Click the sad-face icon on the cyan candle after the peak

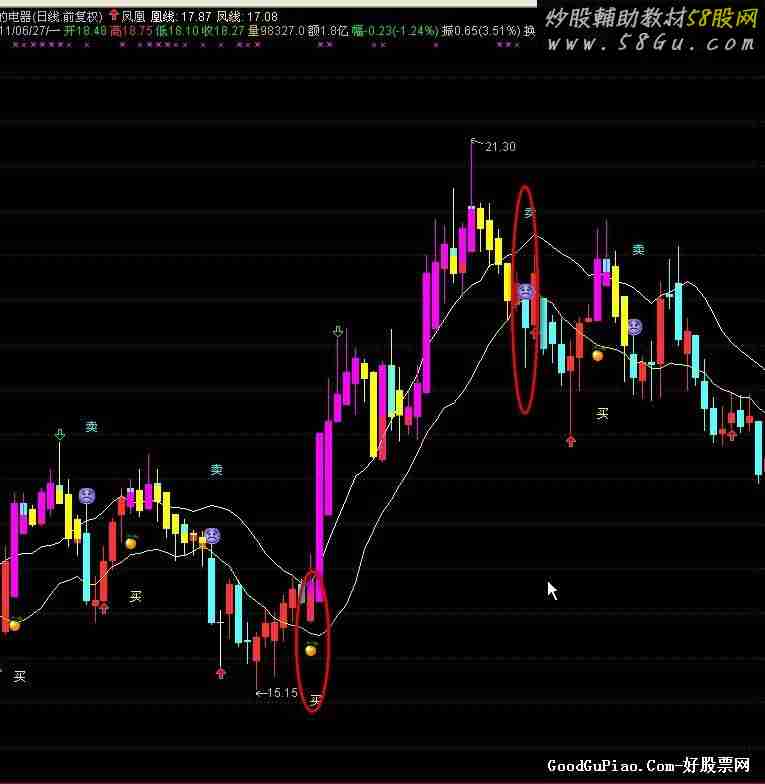click(x=525, y=291)
